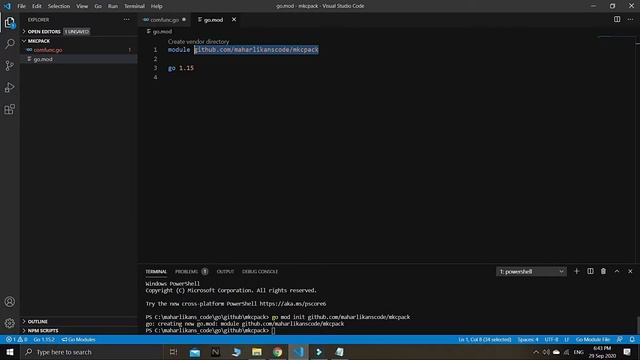Open the Run and Debug view
Image resolution: width=640 pixels, height=360 pixels.
click(10, 87)
